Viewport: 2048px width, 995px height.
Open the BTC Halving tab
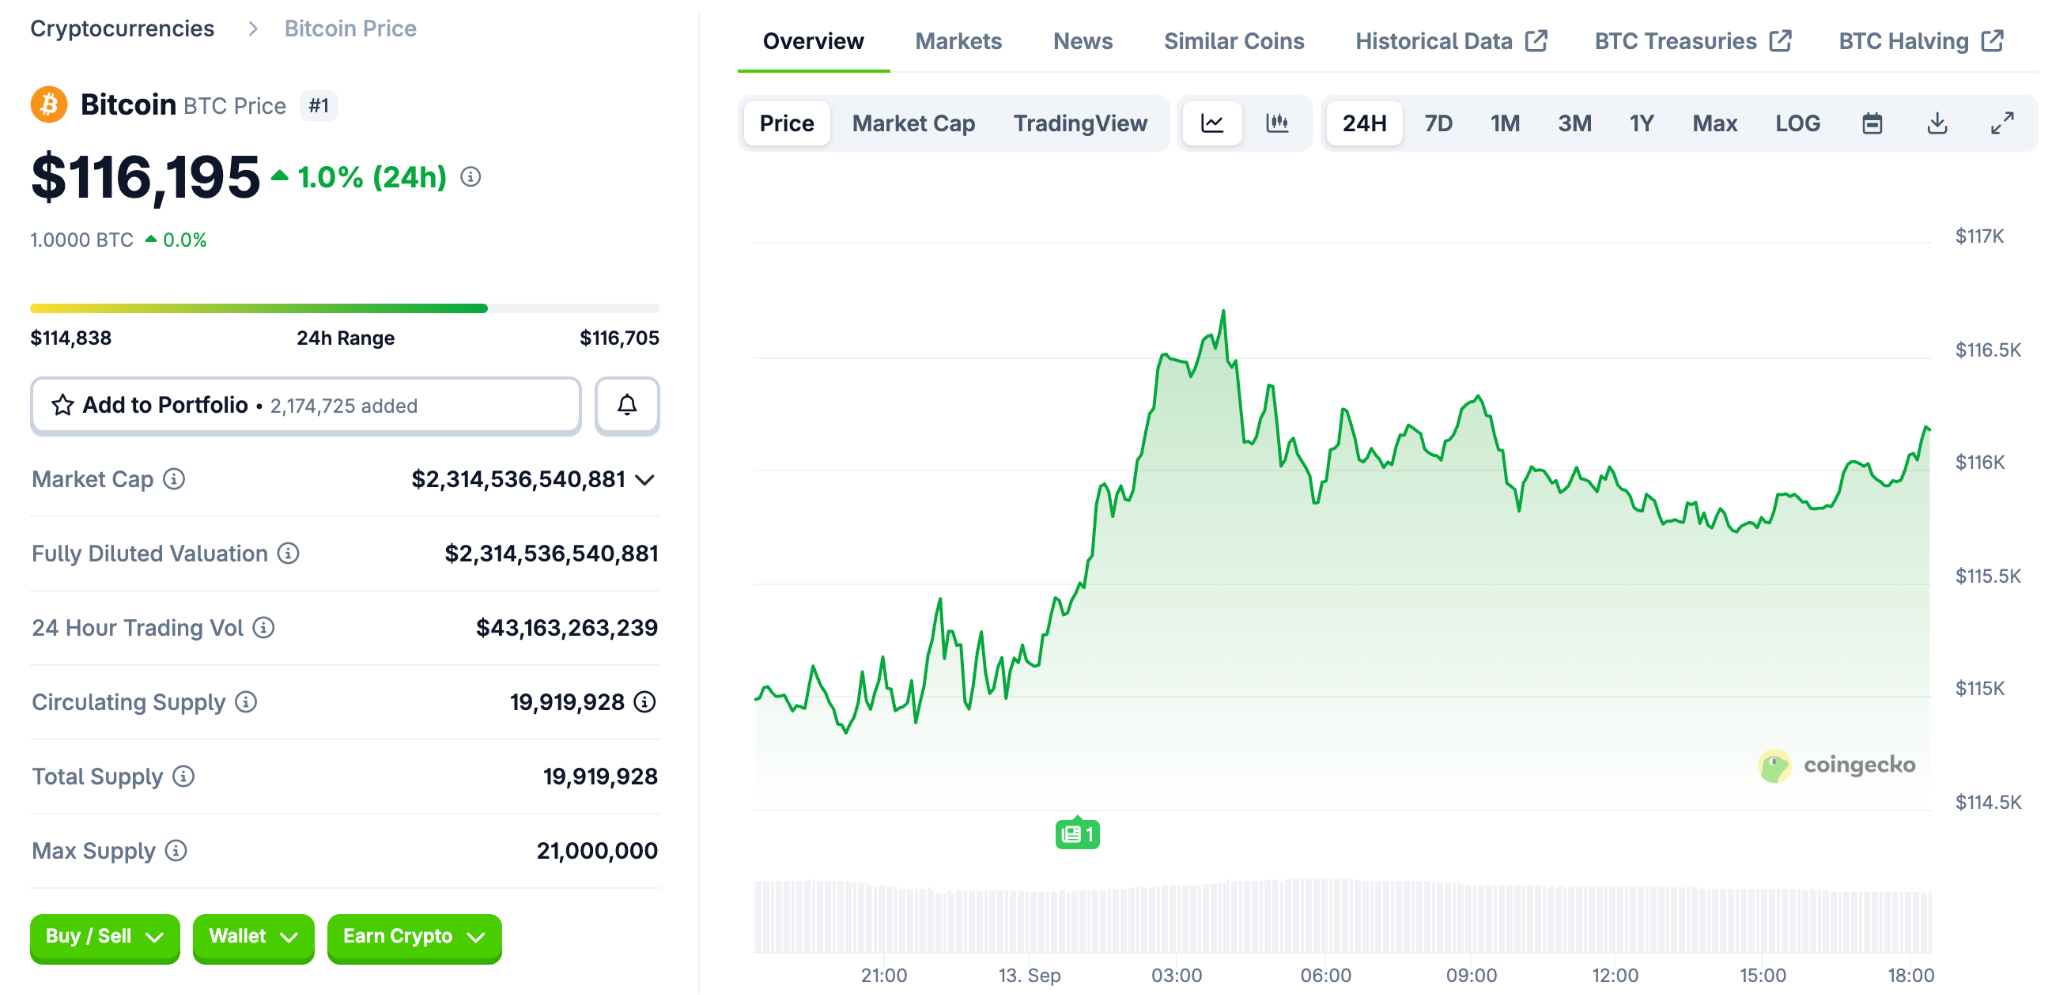click(1921, 41)
